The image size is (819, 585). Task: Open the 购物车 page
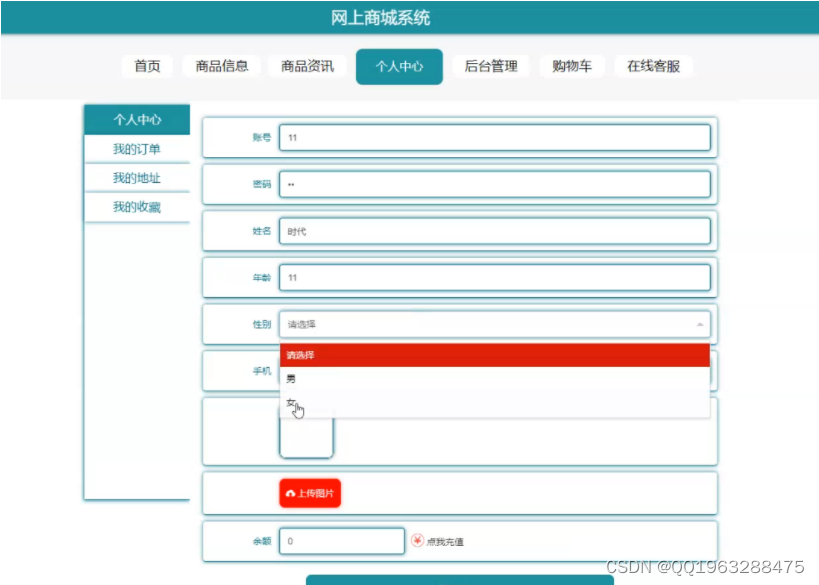(x=571, y=67)
